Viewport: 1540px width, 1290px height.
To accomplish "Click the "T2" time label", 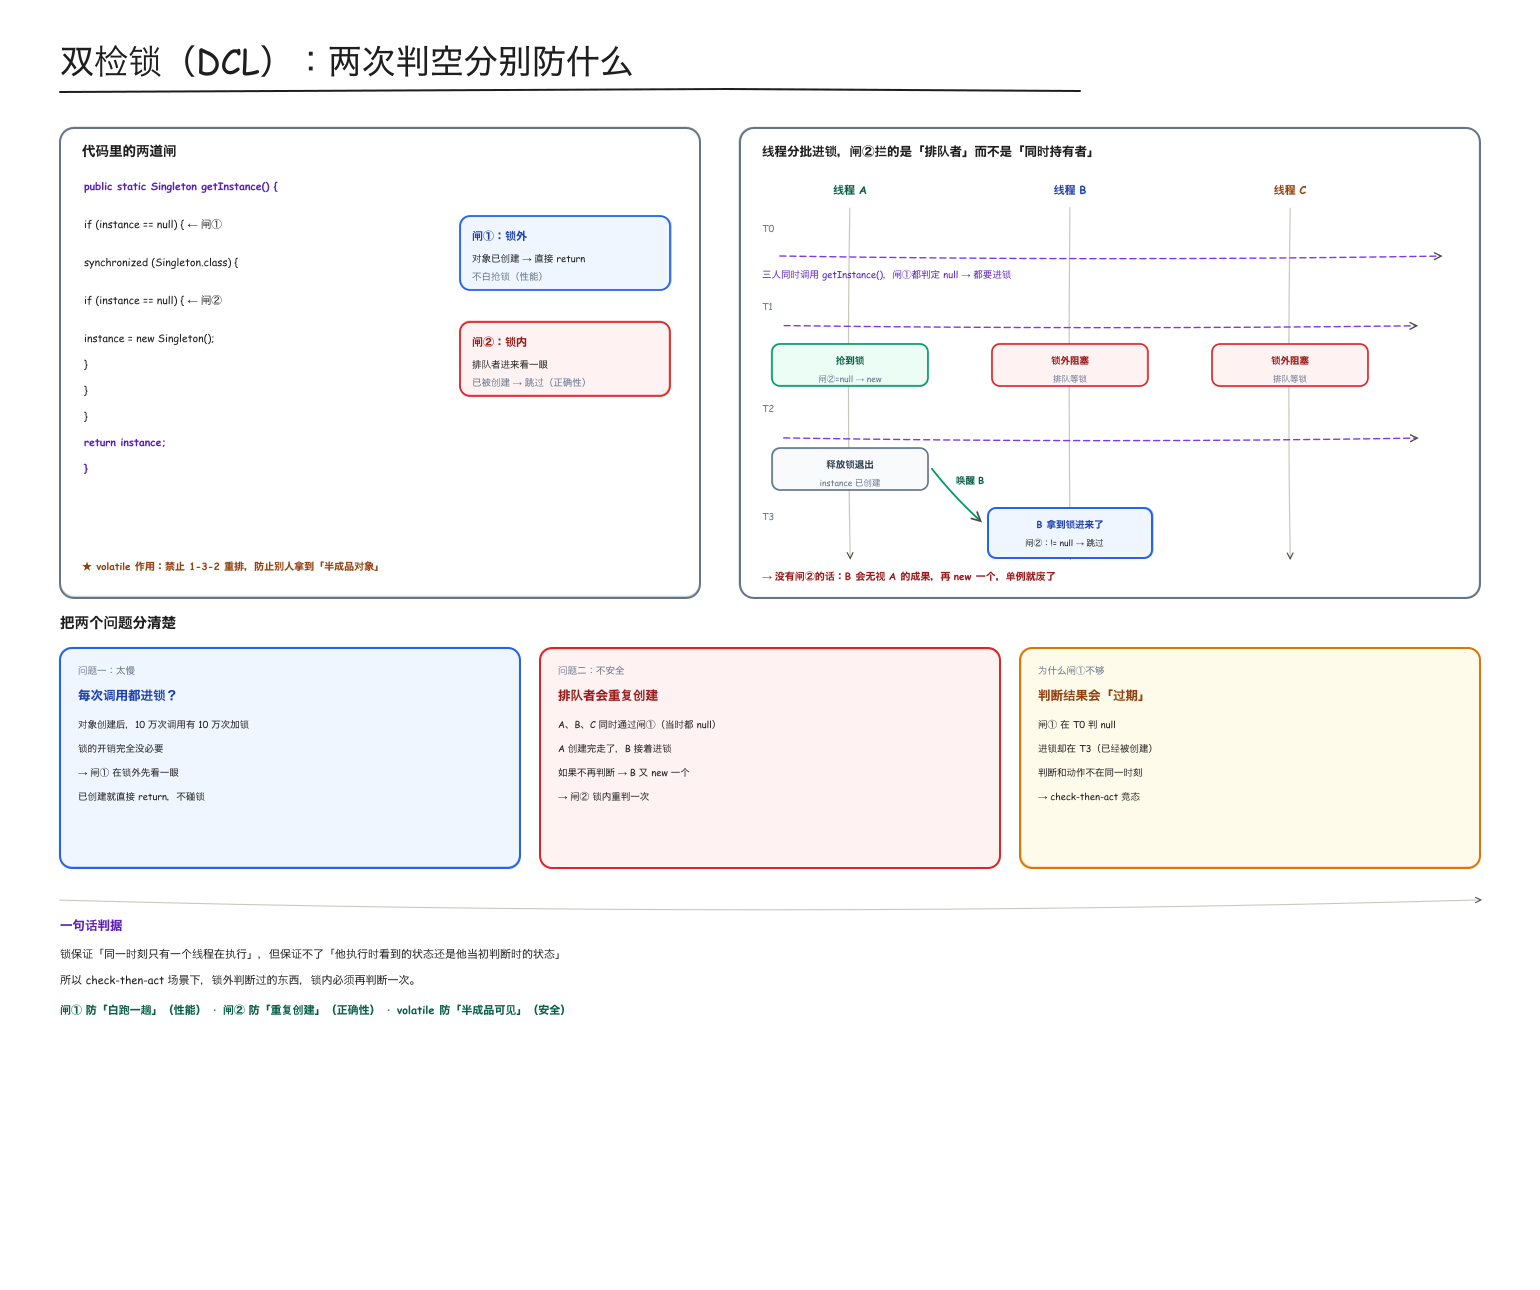I will pos(768,409).
